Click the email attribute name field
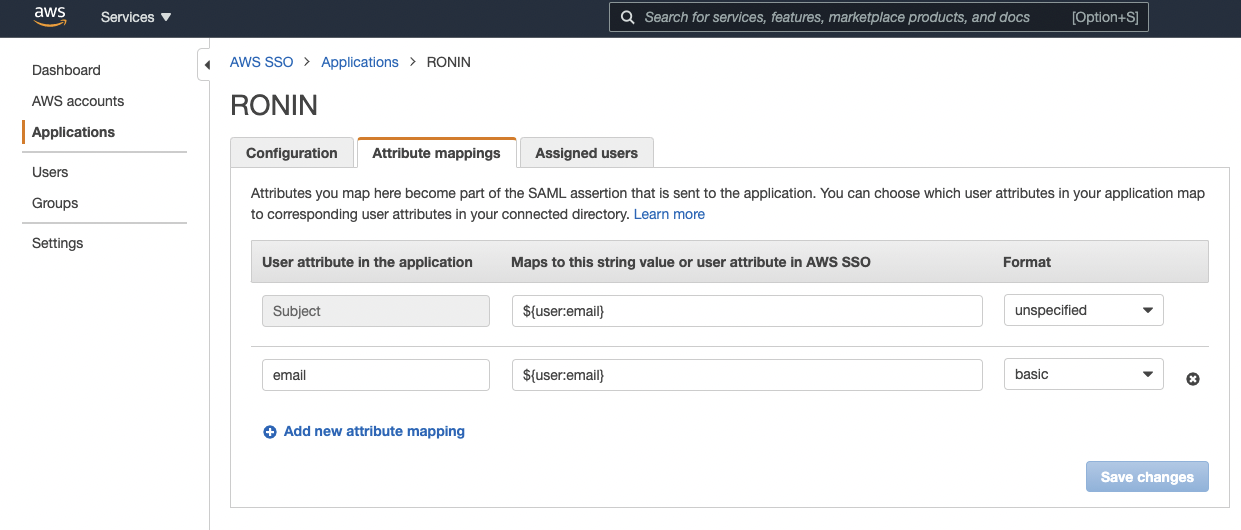Viewport: 1241px width, 530px height. tap(375, 375)
